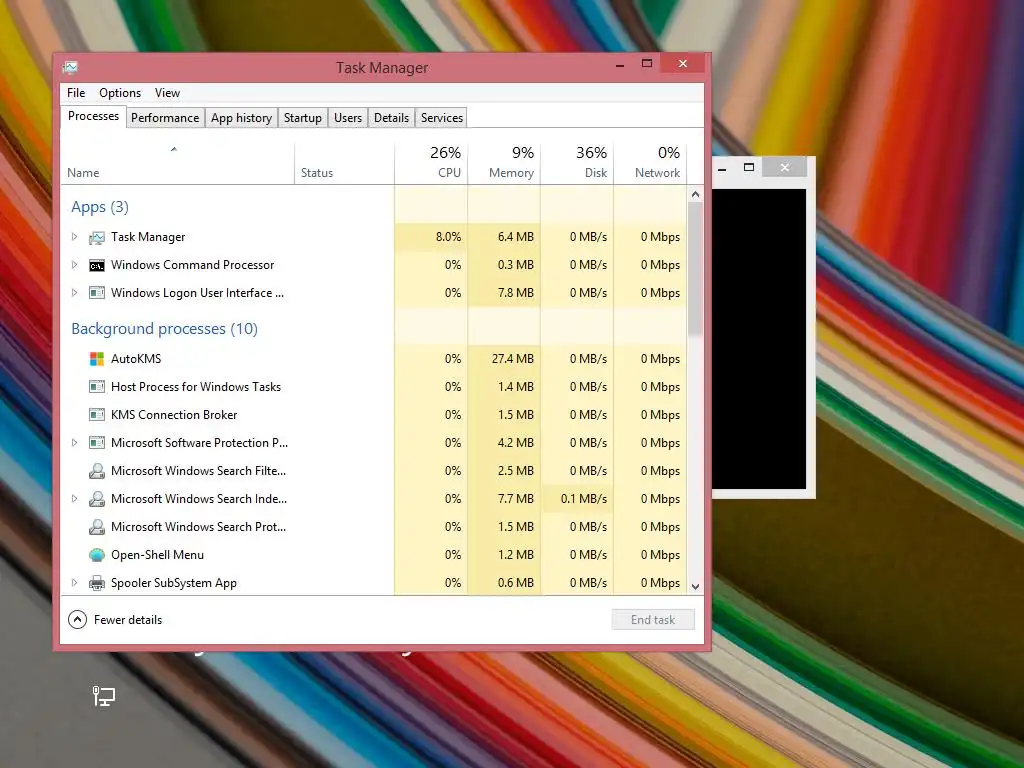Screen dimensions: 1024x768
Task: Switch to the Details tab
Action: click(391, 118)
